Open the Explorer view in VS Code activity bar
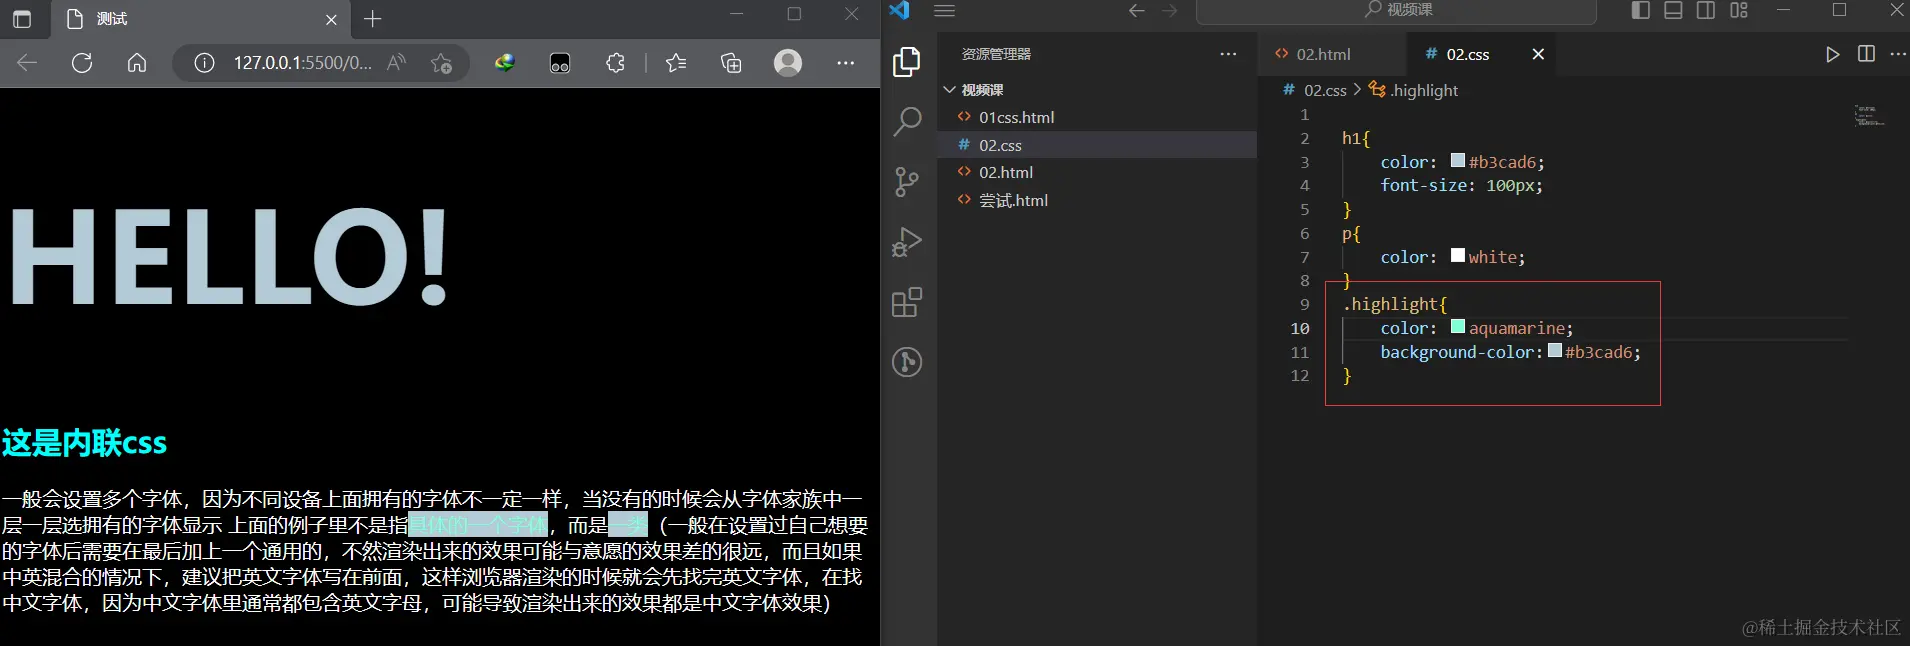Viewport: 1910px width, 646px height. click(907, 62)
